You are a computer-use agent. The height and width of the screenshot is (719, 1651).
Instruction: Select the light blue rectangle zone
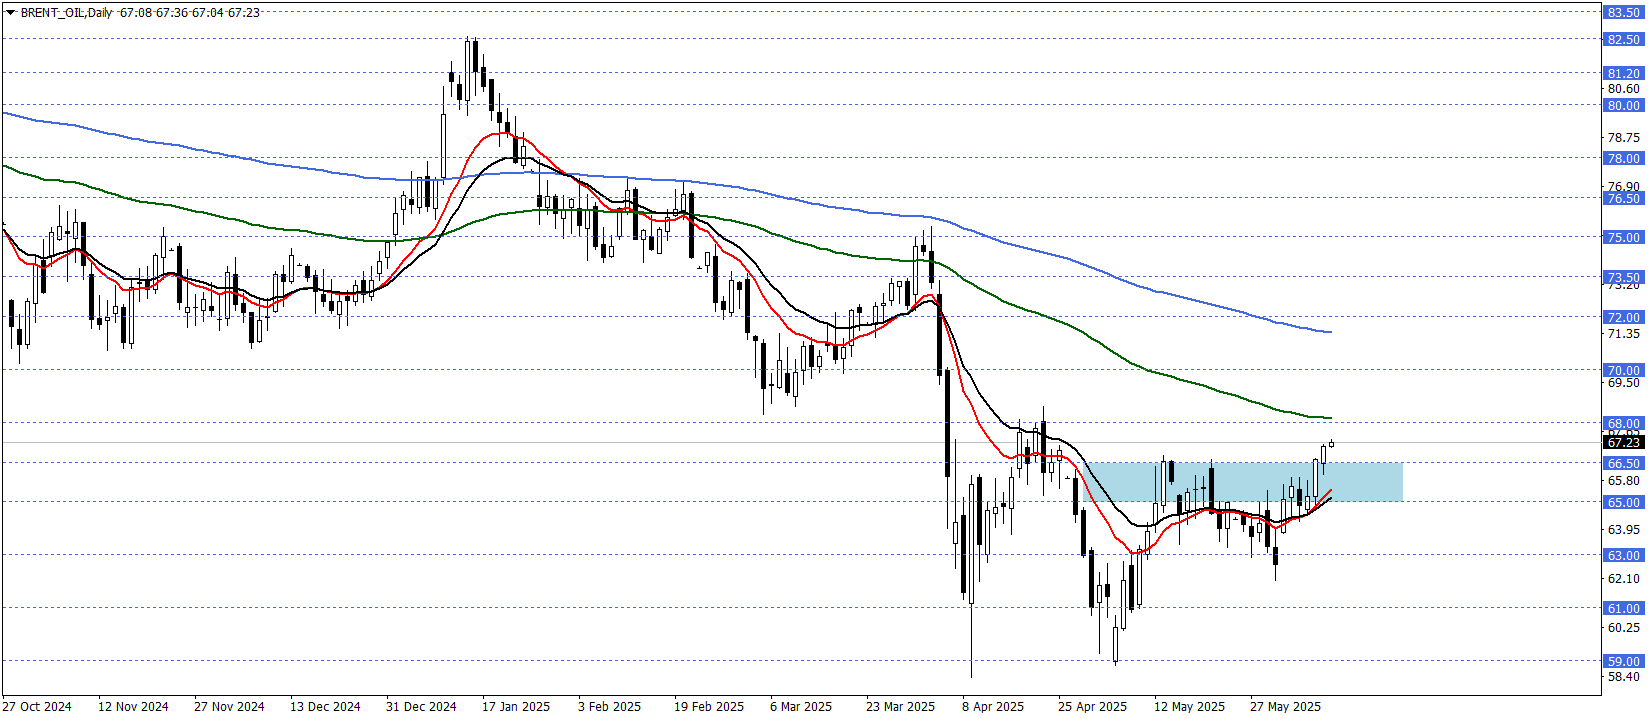(x=1243, y=482)
